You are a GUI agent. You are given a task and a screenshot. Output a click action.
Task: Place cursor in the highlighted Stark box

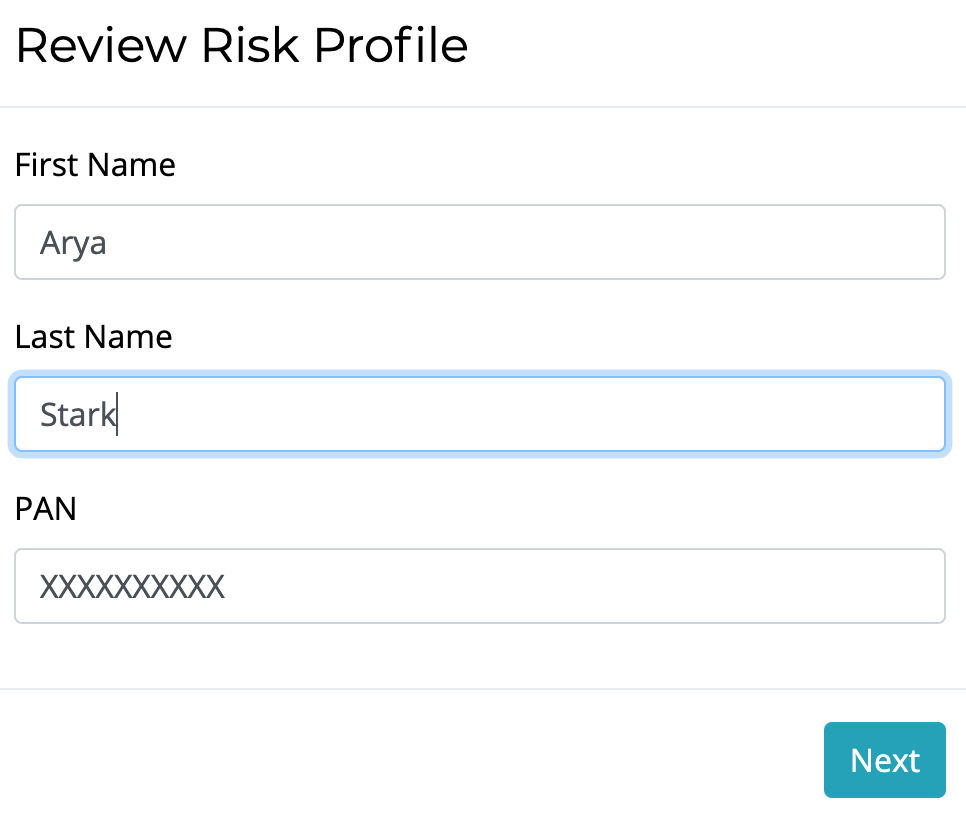click(480, 414)
